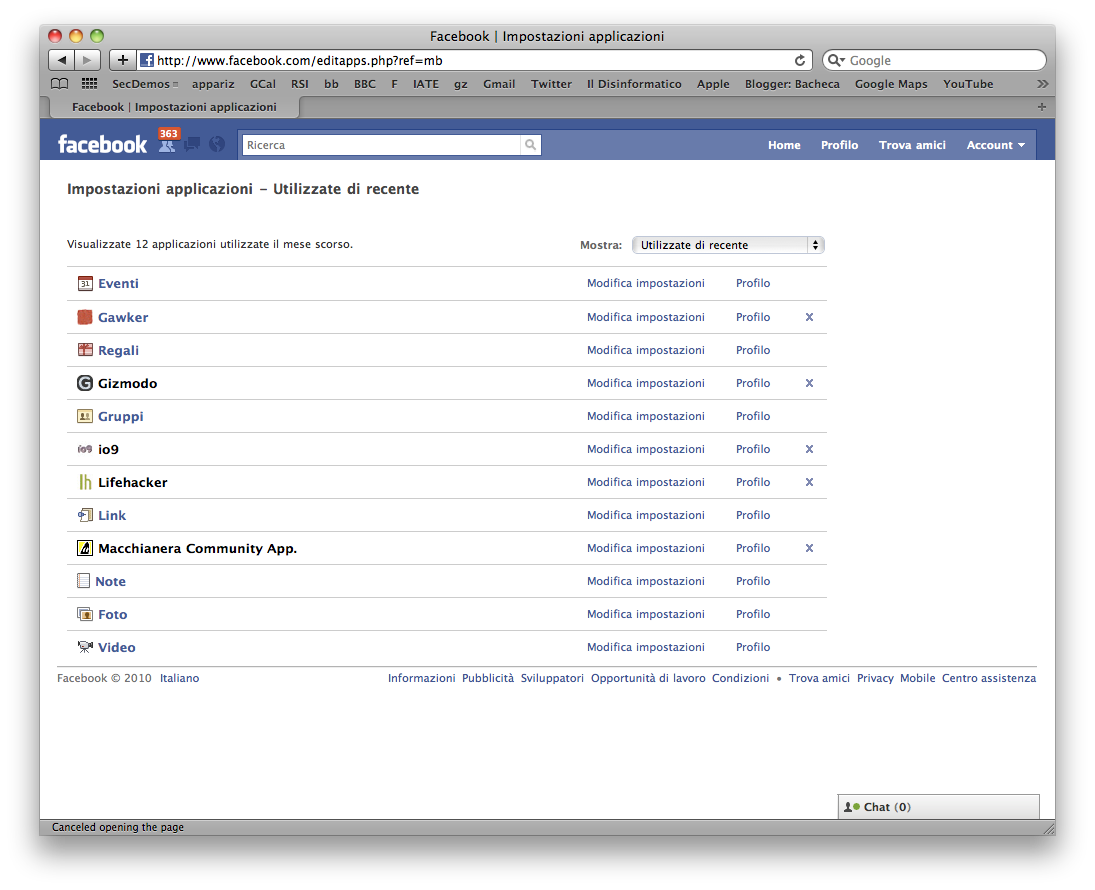Click the facebook logo
This screenshot has height=890, width=1095.
pyautogui.click(x=102, y=145)
